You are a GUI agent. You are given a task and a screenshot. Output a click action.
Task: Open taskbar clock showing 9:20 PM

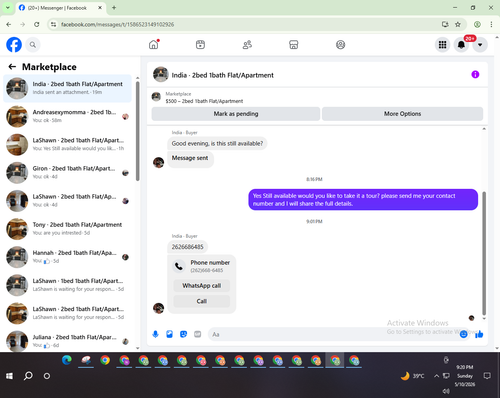465,376
